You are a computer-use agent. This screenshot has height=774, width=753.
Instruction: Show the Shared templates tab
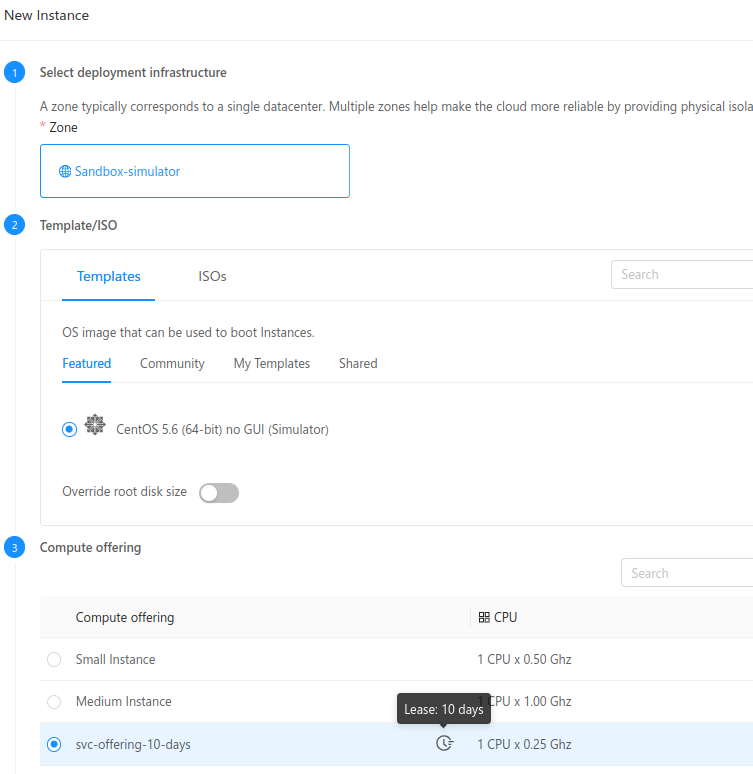(358, 363)
